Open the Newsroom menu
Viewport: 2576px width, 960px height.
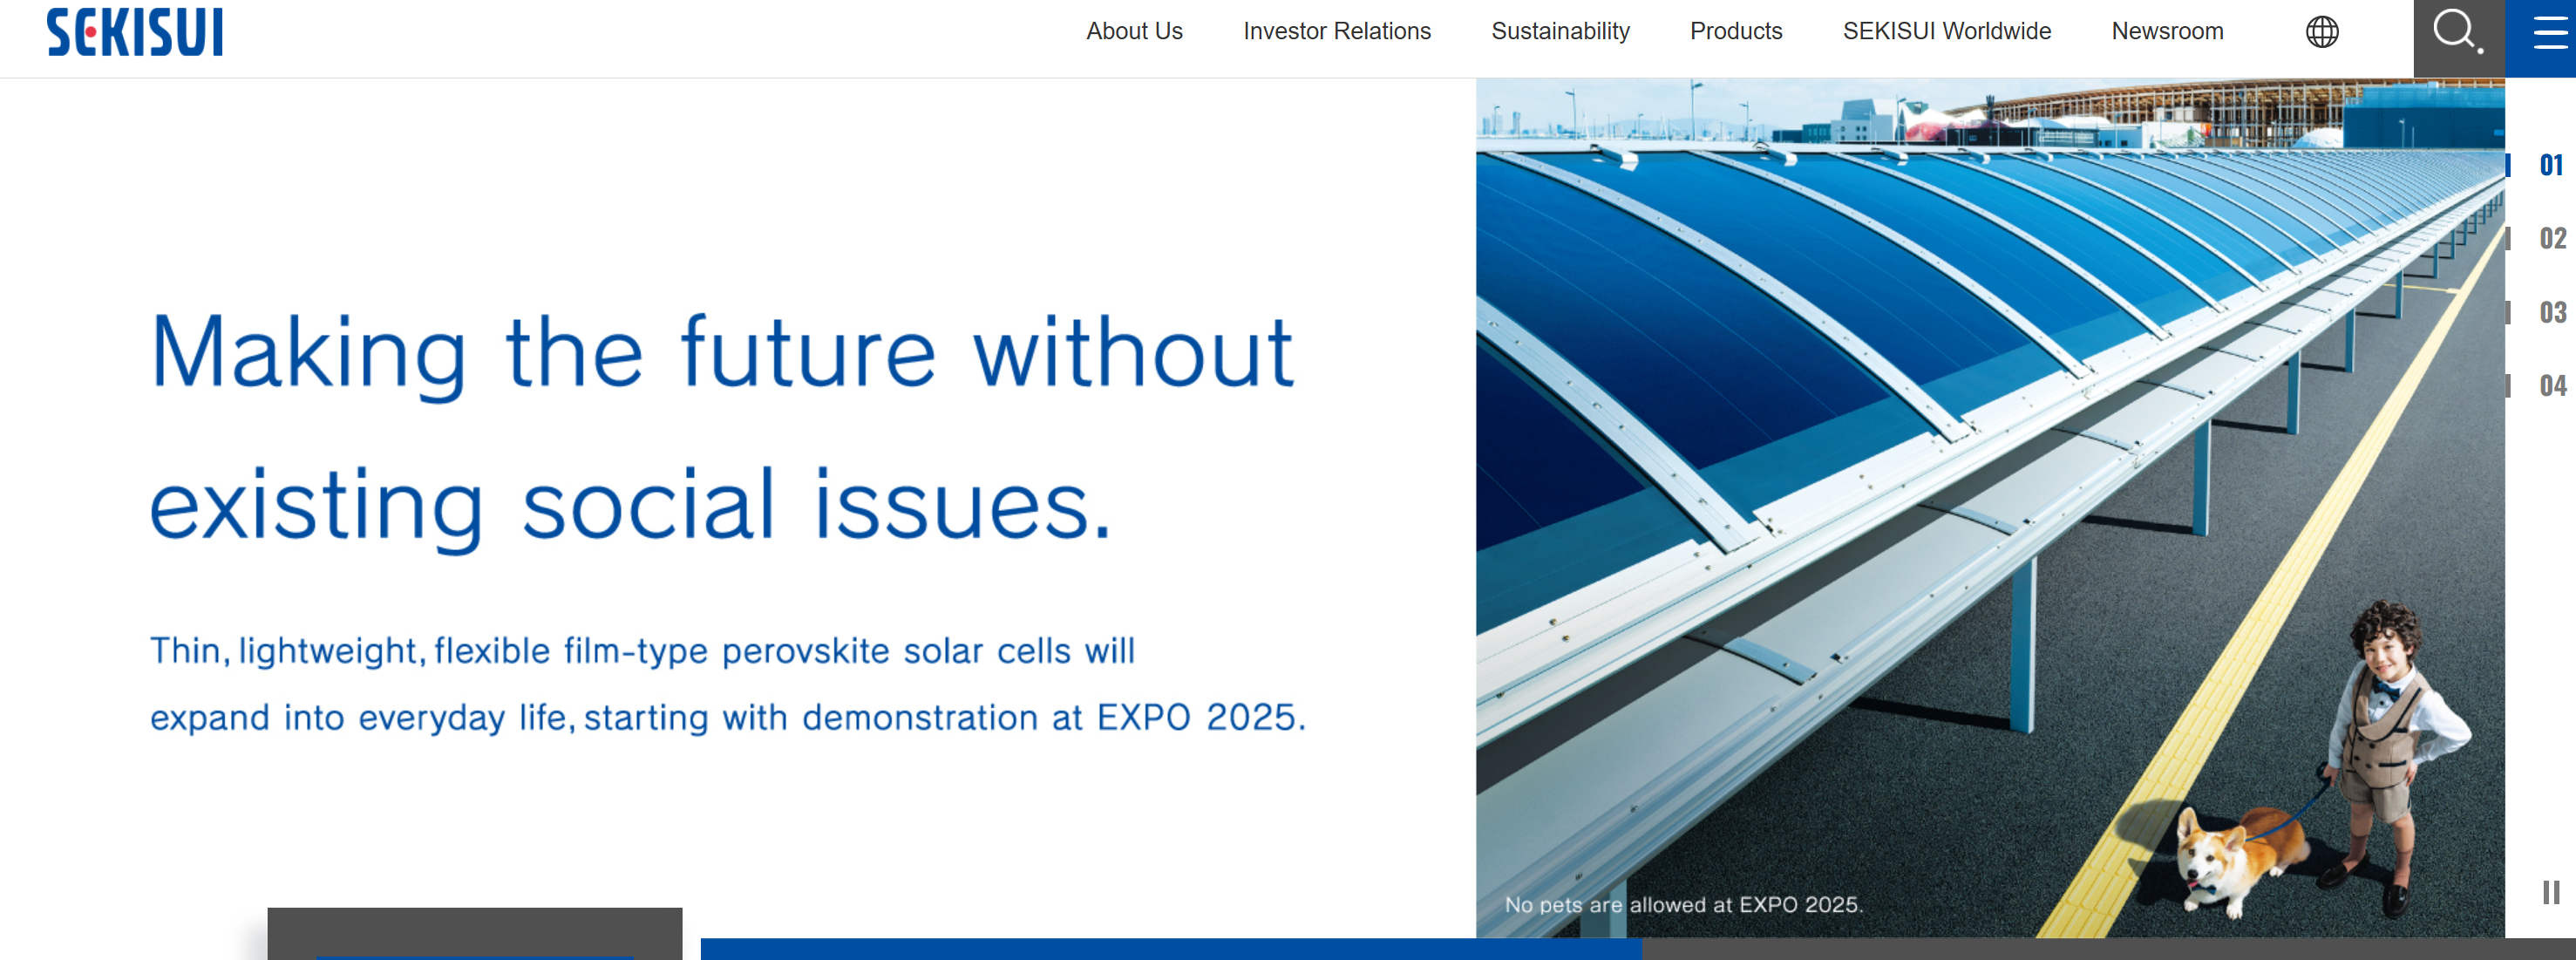tap(2167, 32)
